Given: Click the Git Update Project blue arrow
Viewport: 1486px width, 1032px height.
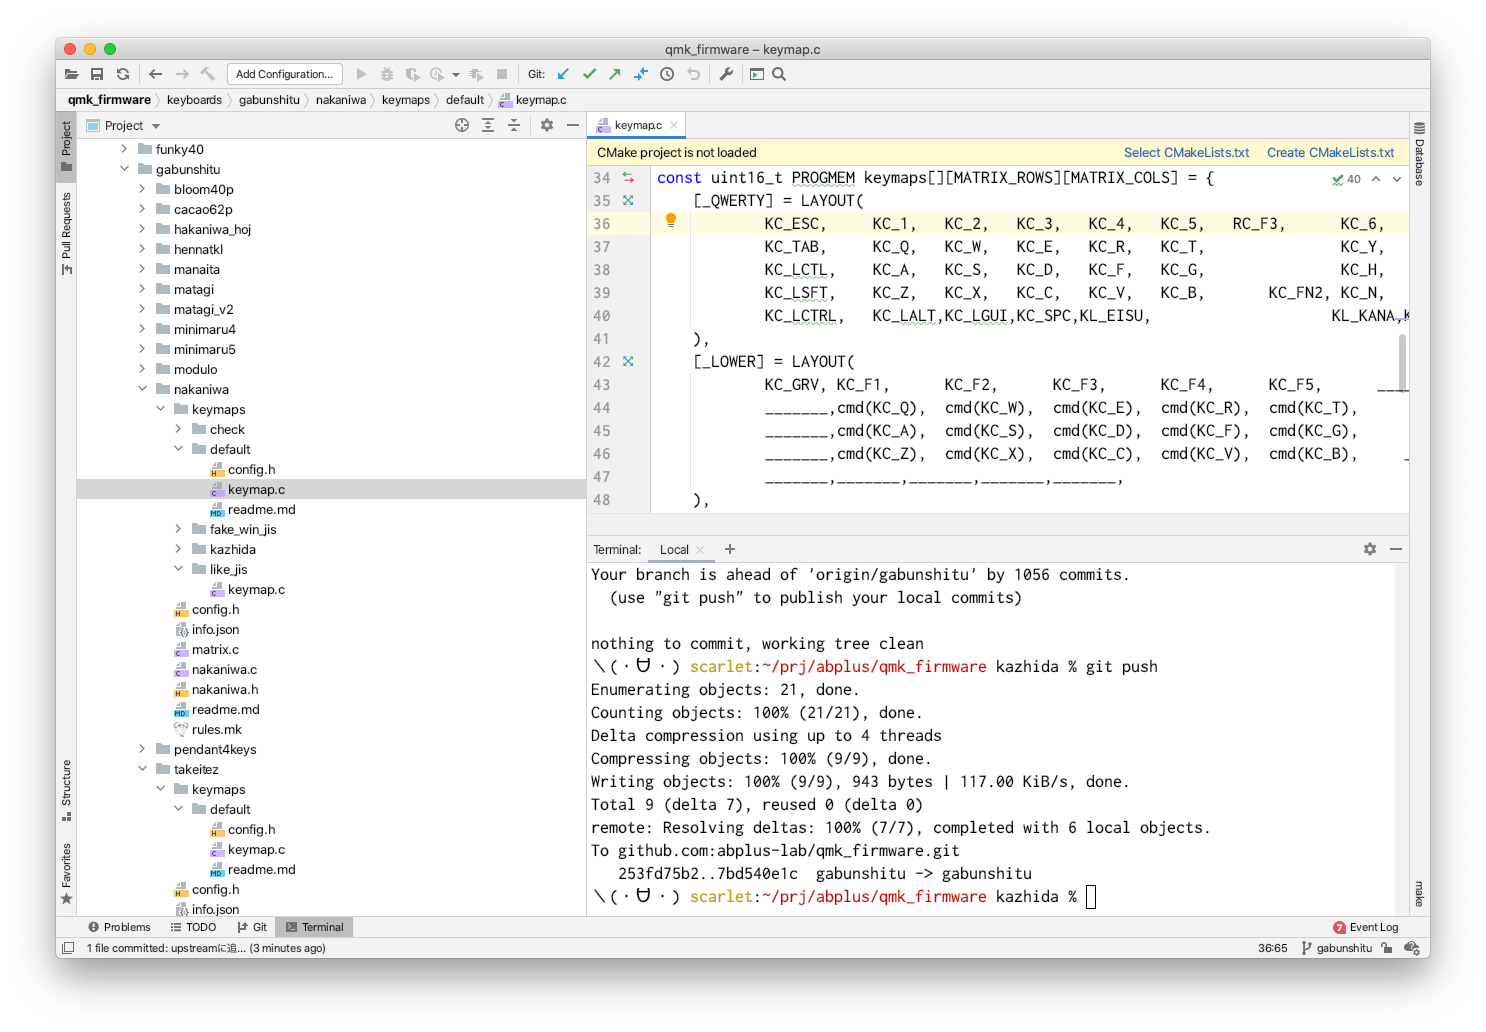Looking at the screenshot, I should [x=563, y=74].
